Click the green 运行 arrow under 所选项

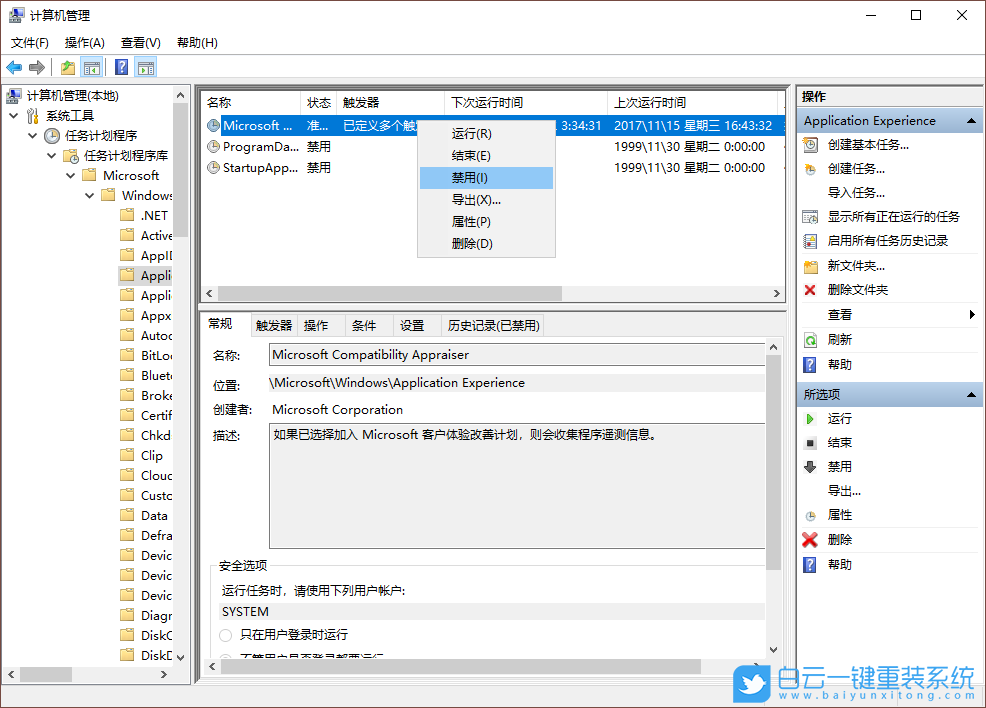[x=811, y=418]
